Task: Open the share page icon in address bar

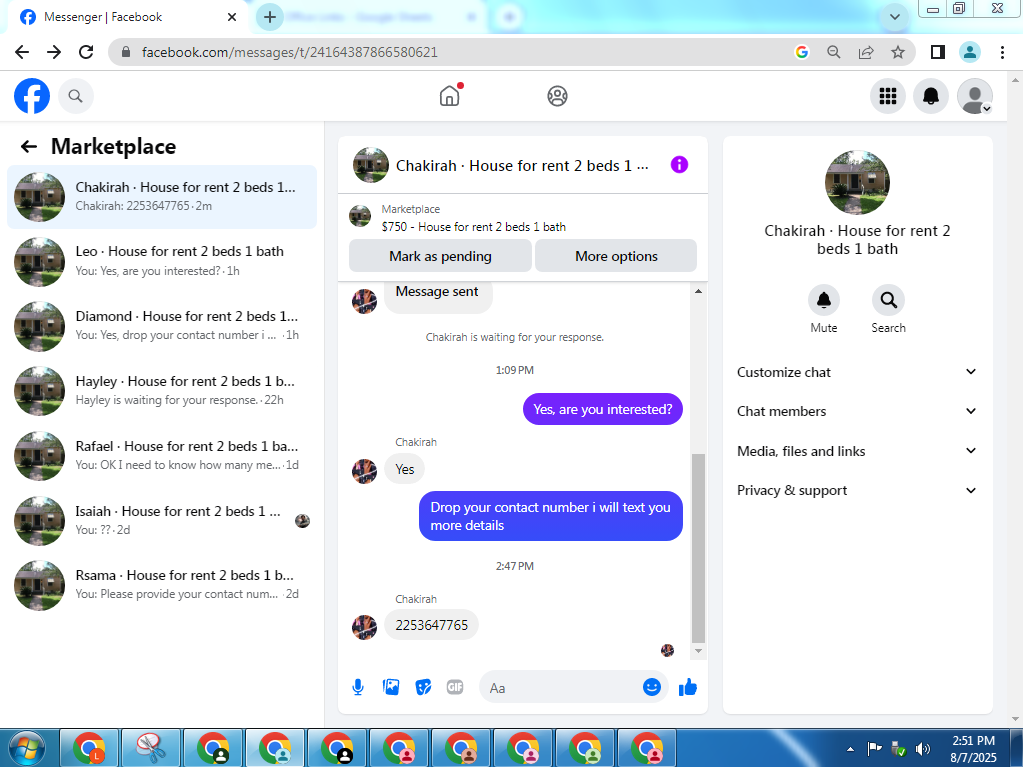Action: [x=866, y=52]
